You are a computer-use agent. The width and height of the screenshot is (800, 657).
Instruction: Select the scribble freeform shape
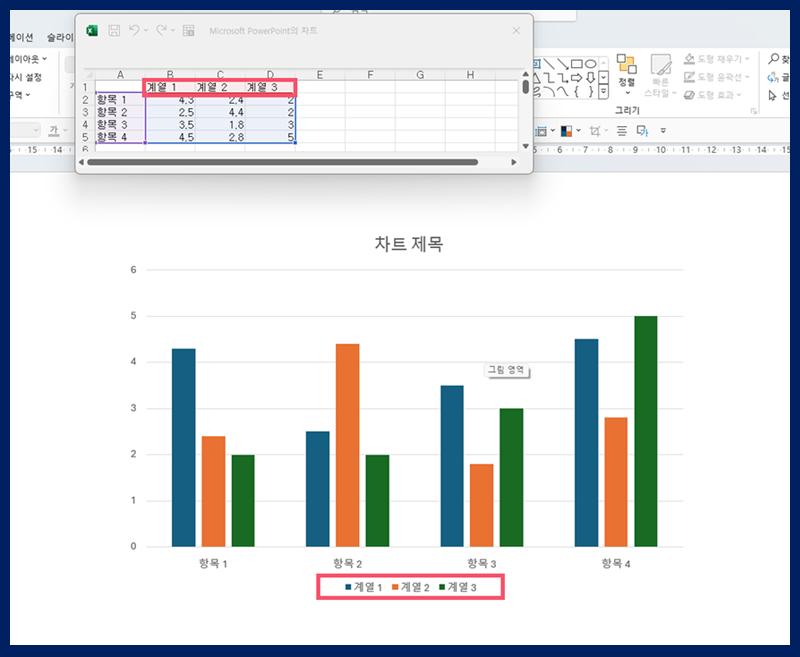(x=537, y=92)
